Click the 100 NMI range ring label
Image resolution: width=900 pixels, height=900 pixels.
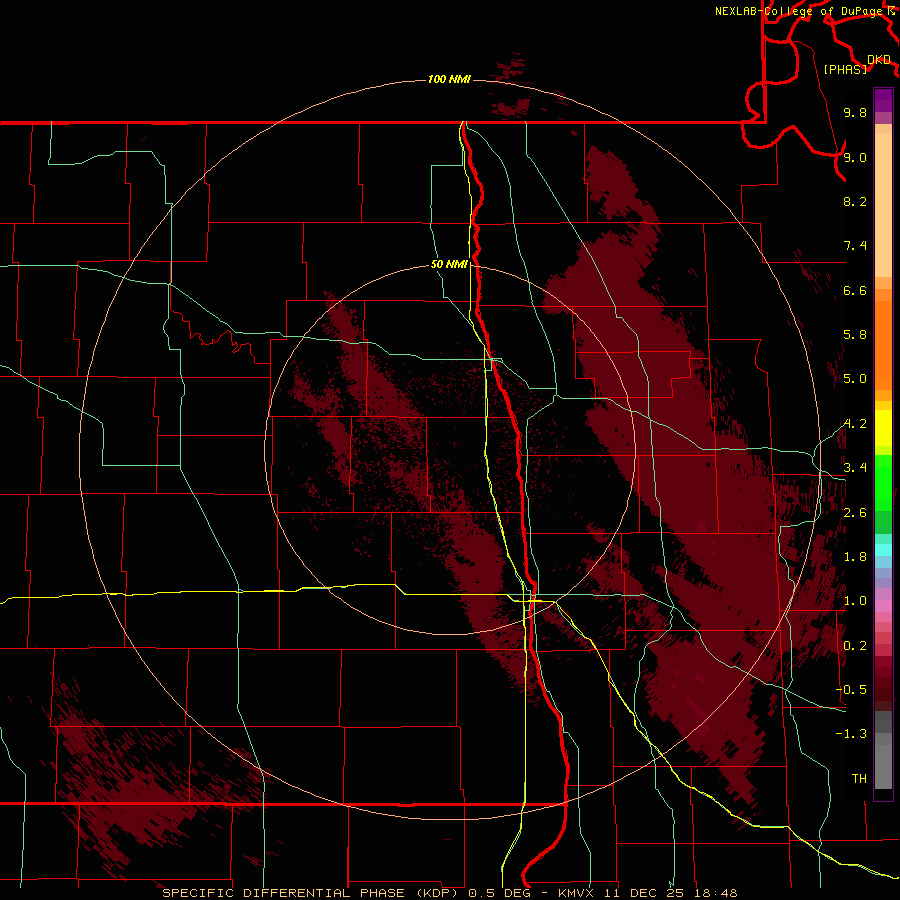point(449,79)
